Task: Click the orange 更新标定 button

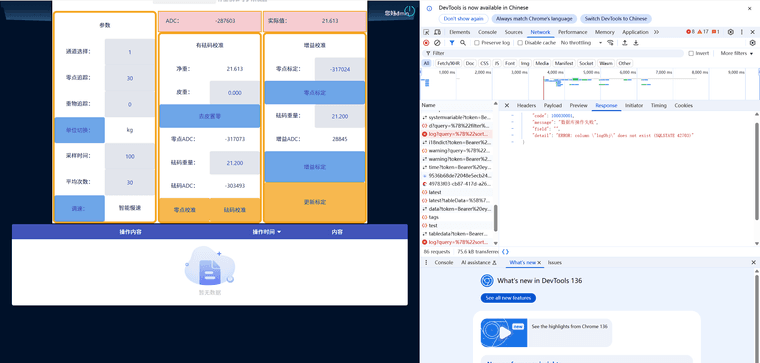Action: (315, 202)
